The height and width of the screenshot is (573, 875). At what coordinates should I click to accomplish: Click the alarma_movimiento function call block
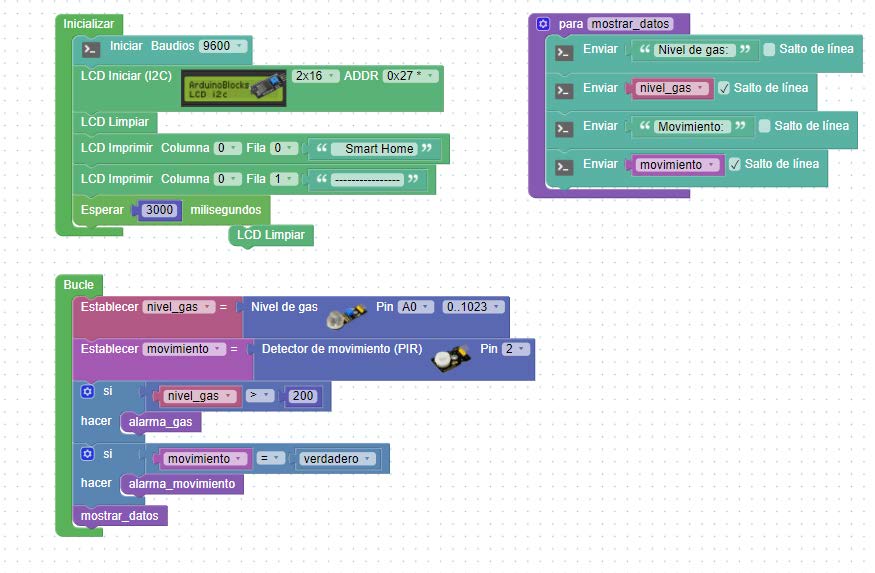pos(182,484)
